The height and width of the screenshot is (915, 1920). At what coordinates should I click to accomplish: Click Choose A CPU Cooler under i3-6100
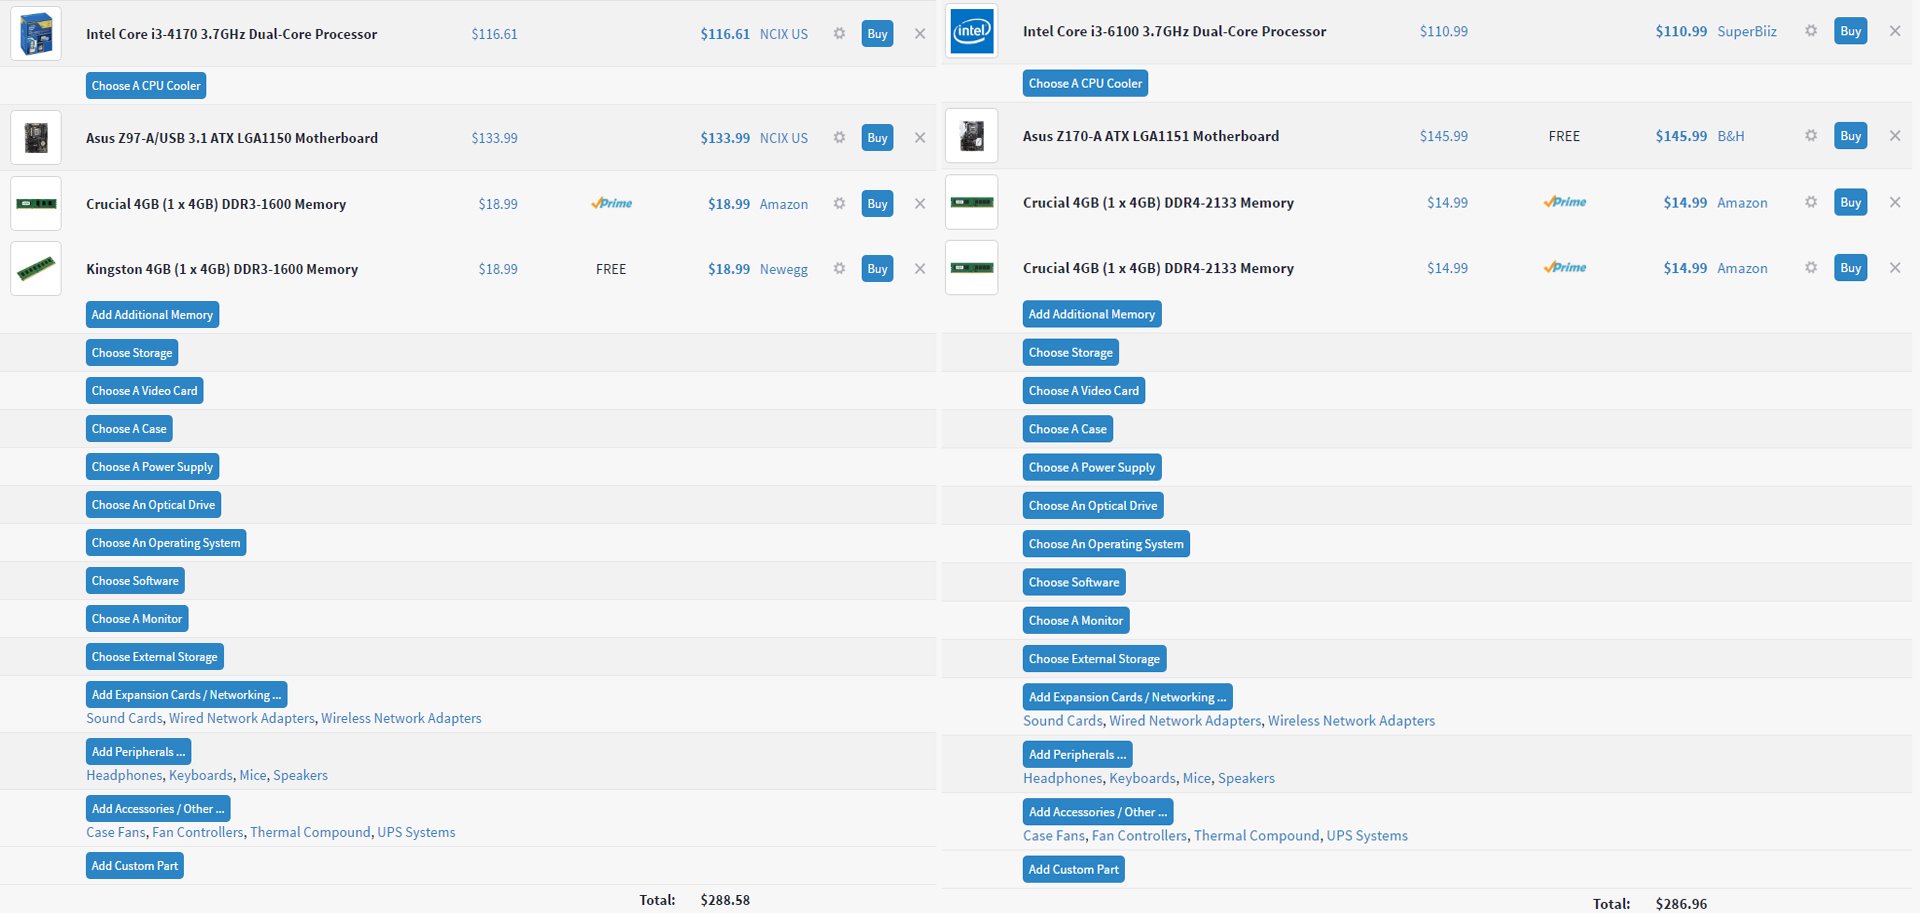1085,84
